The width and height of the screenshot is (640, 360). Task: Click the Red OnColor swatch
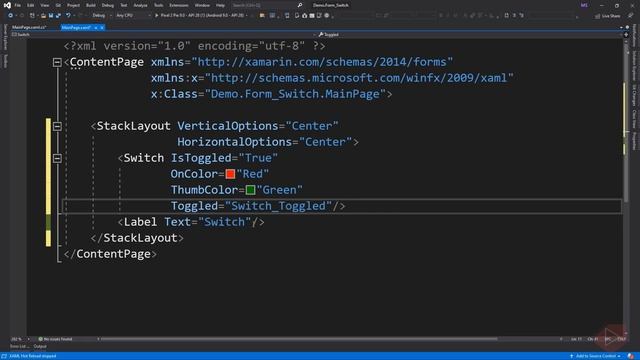pos(230,174)
